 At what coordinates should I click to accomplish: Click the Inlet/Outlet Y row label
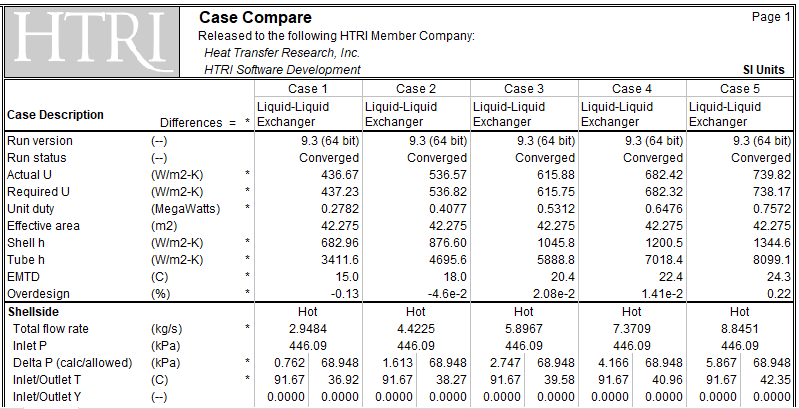point(47,397)
